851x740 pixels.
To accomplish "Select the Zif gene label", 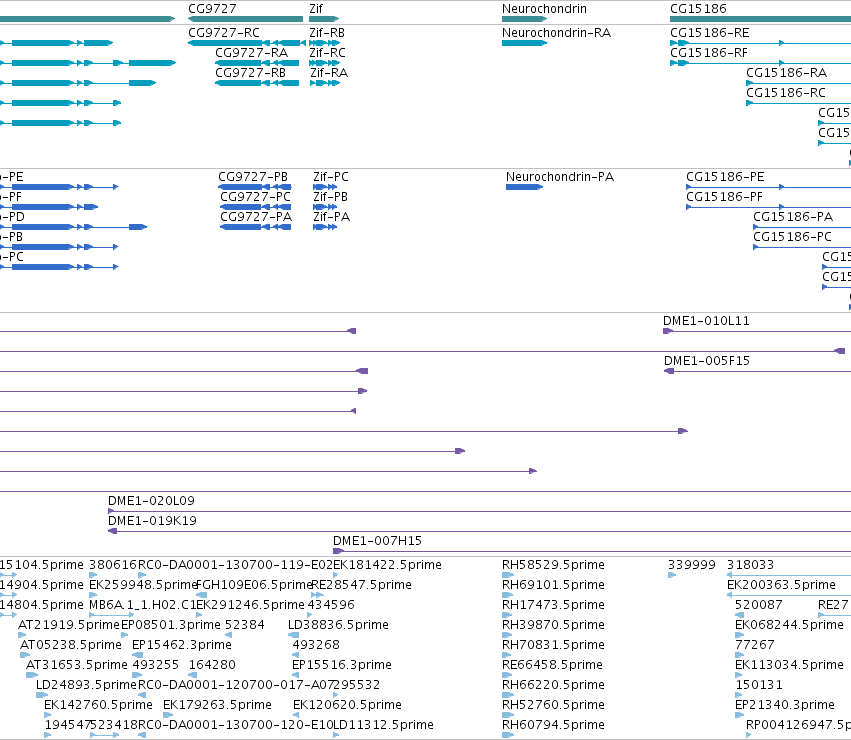I will 316,9.
